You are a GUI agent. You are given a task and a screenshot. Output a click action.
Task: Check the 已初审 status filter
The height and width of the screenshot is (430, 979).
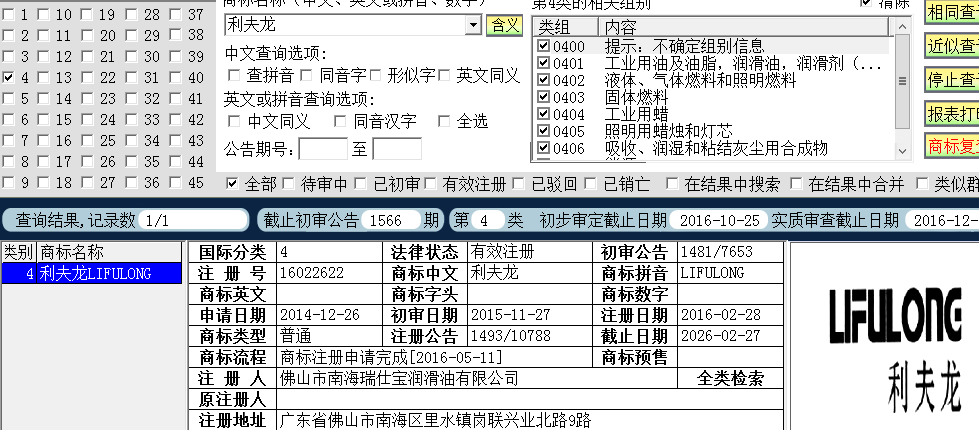(360, 183)
